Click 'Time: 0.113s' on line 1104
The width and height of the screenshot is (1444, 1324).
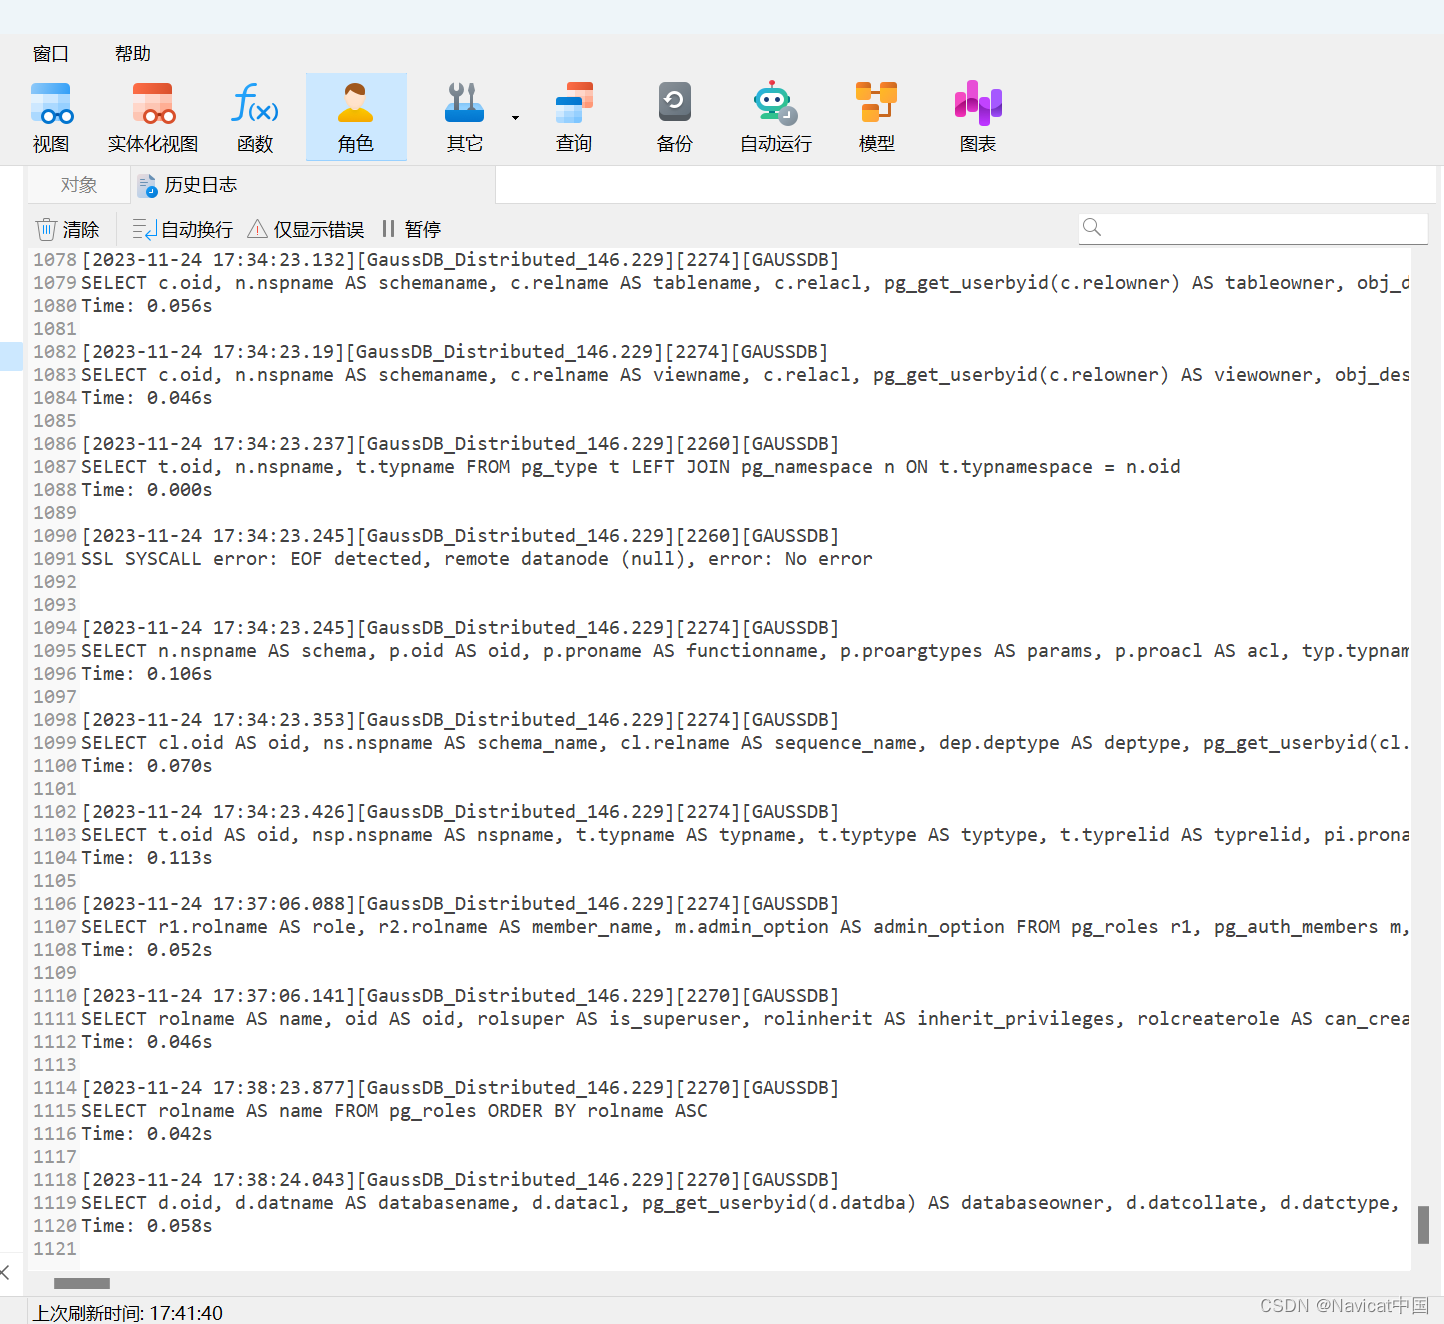point(147,858)
